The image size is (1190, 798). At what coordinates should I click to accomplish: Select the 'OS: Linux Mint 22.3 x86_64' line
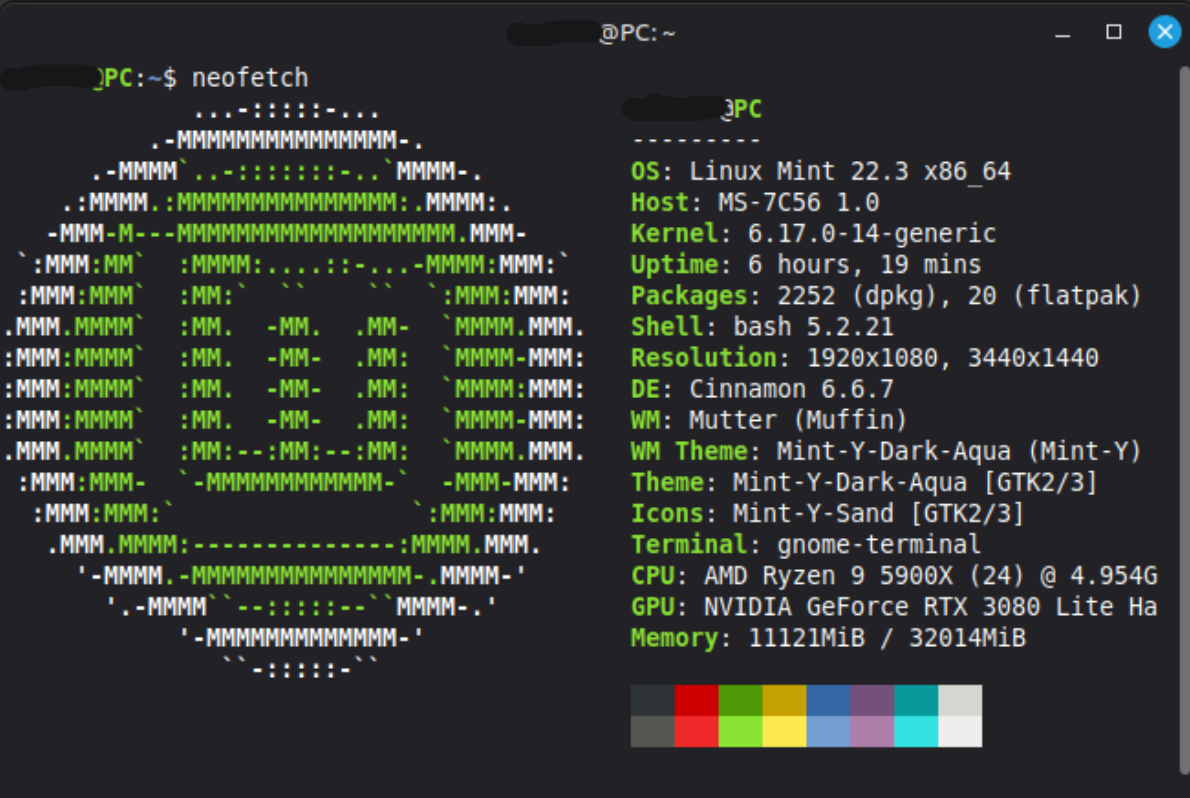(820, 172)
